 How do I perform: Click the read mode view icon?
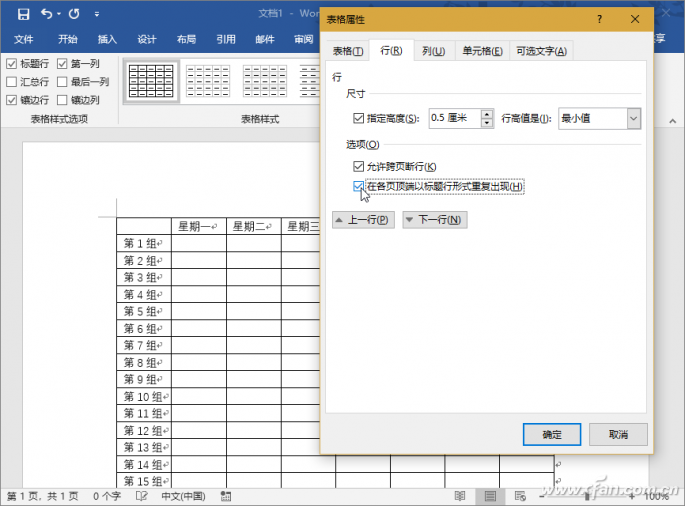tap(459, 495)
